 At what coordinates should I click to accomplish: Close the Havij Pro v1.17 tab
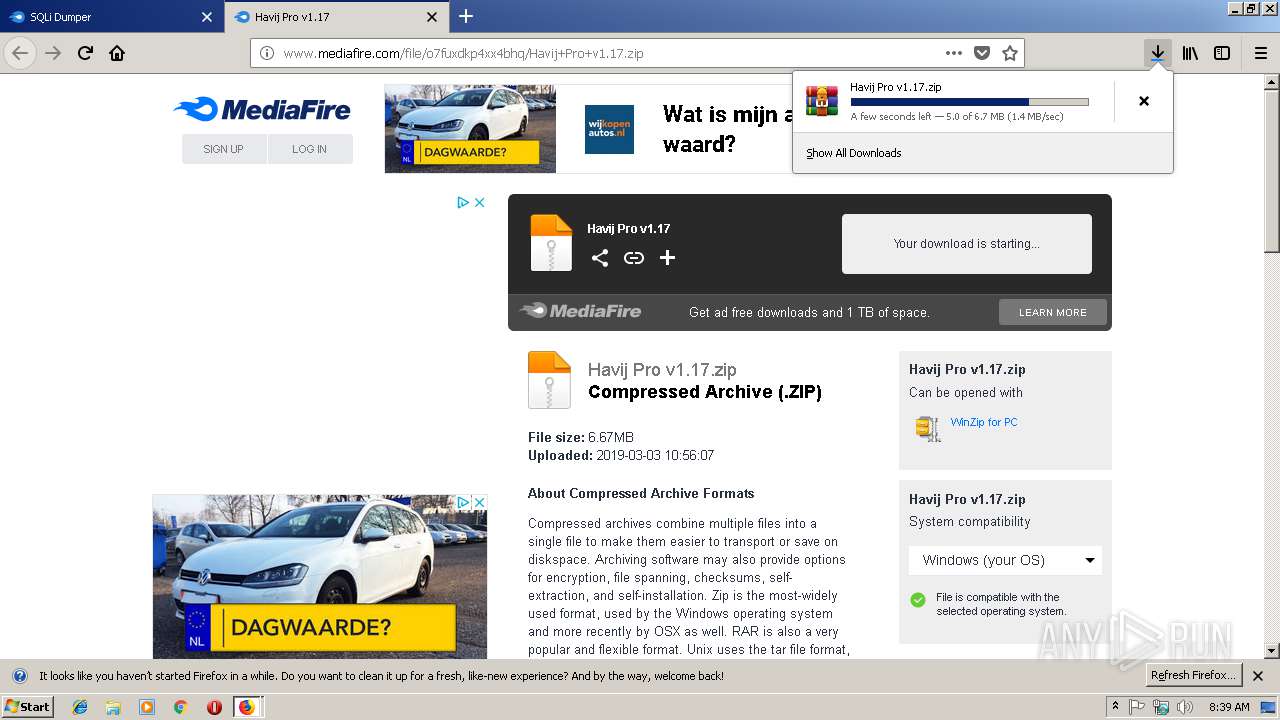click(432, 17)
